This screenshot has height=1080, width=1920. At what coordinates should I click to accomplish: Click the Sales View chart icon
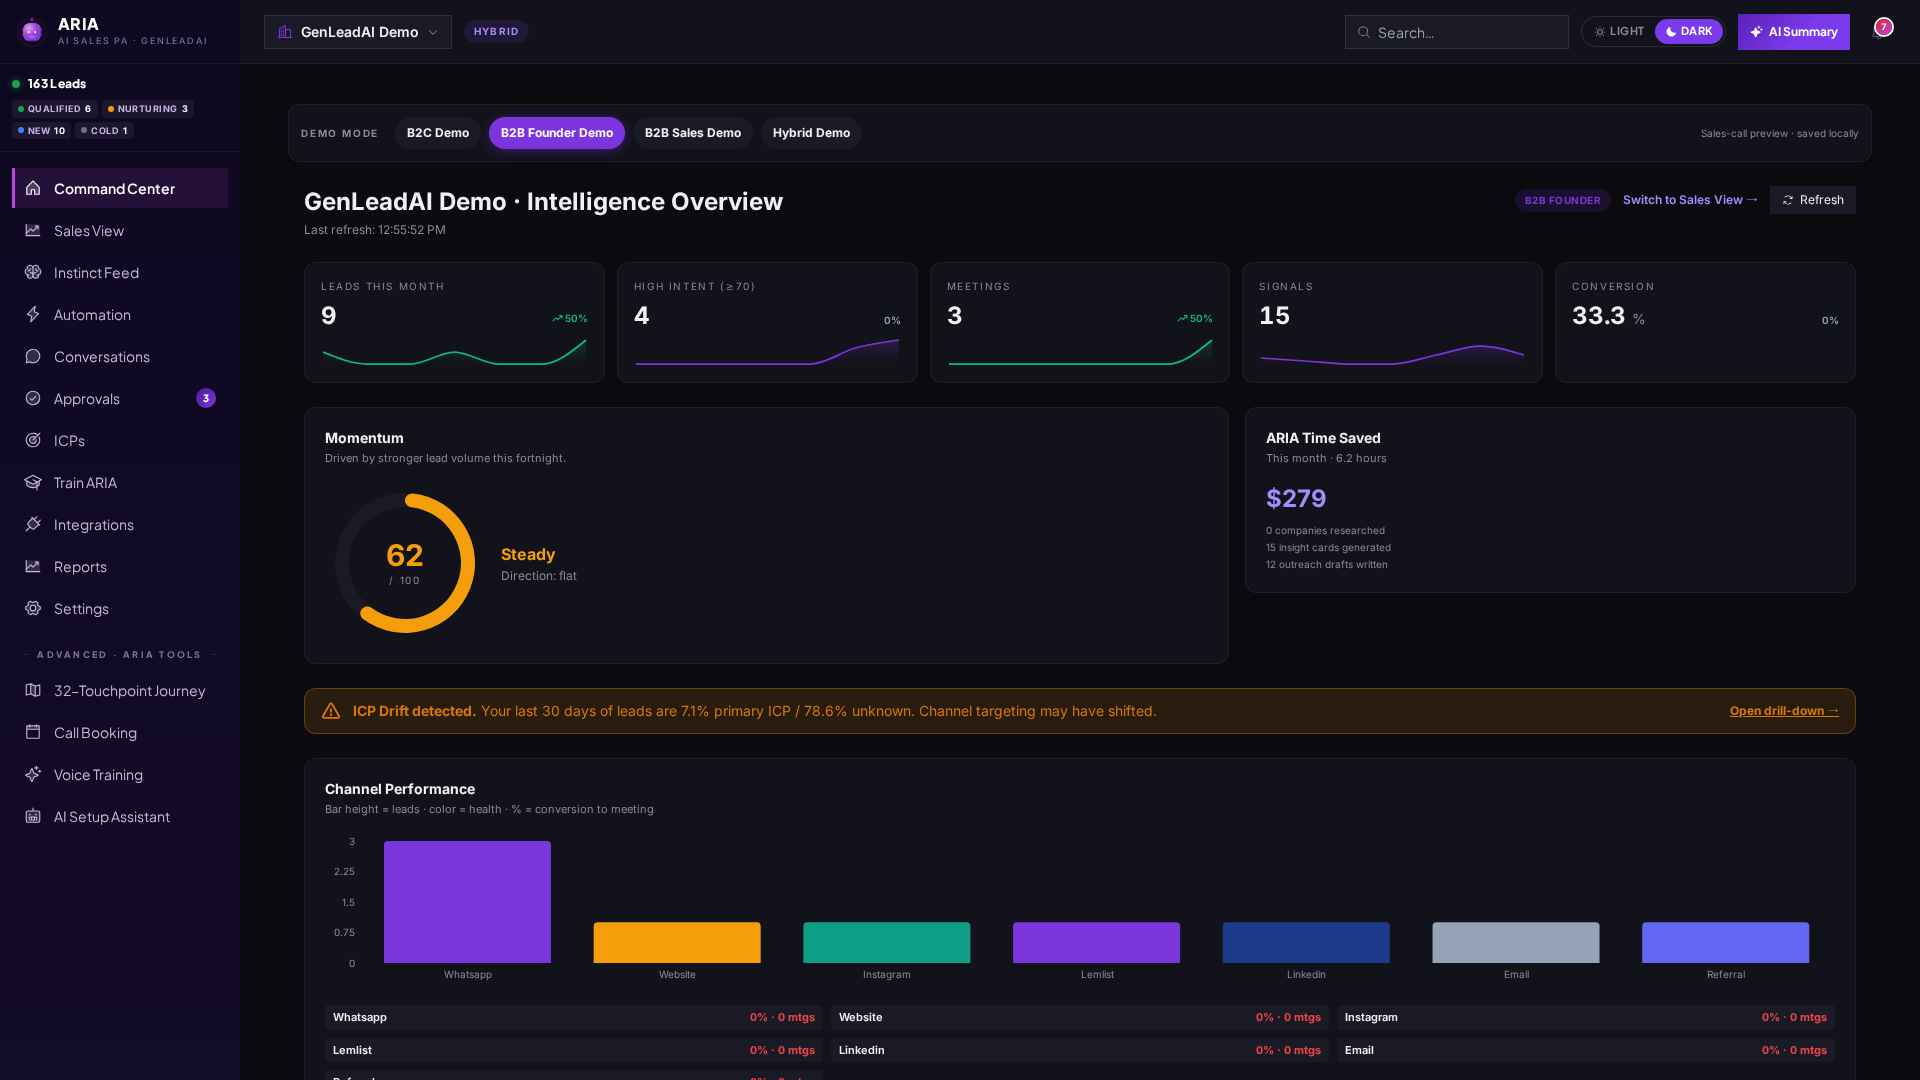point(33,230)
